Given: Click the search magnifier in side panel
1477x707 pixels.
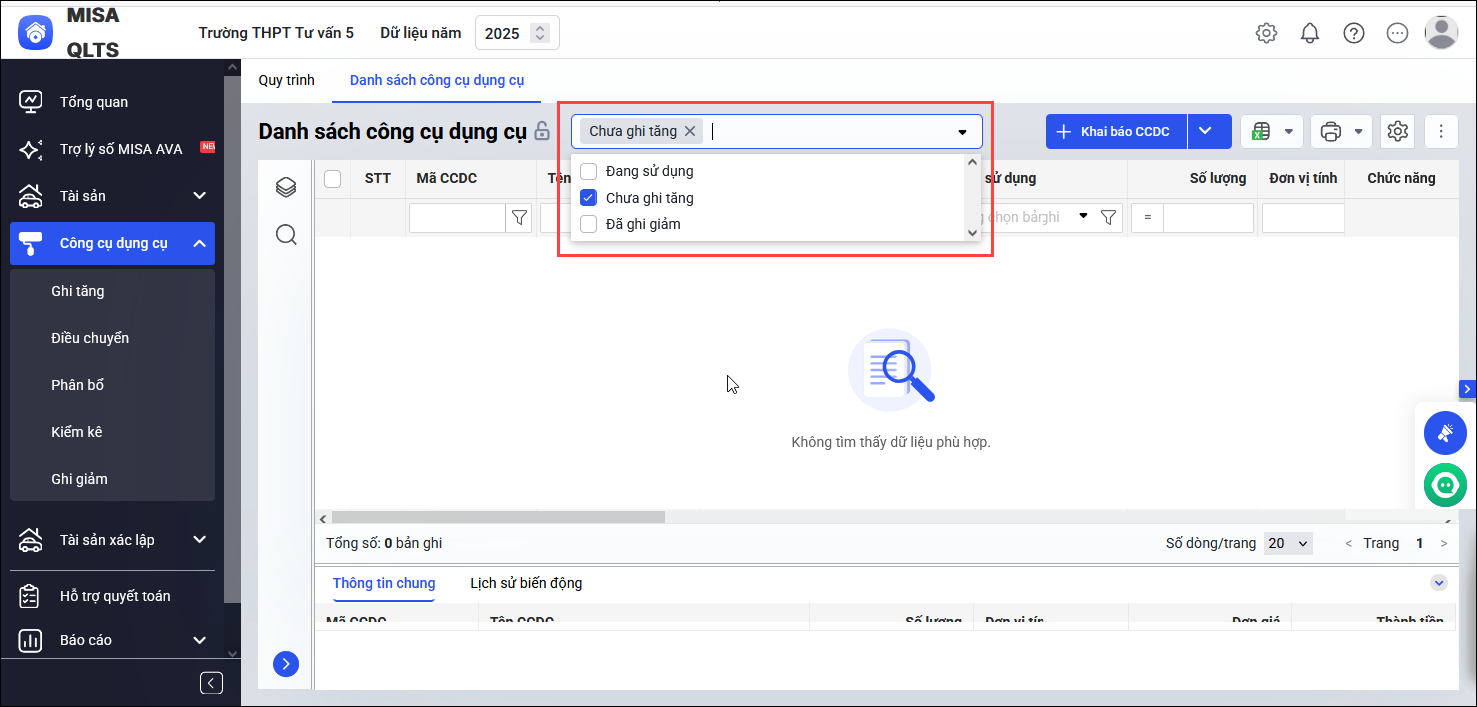Looking at the screenshot, I should pyautogui.click(x=286, y=235).
